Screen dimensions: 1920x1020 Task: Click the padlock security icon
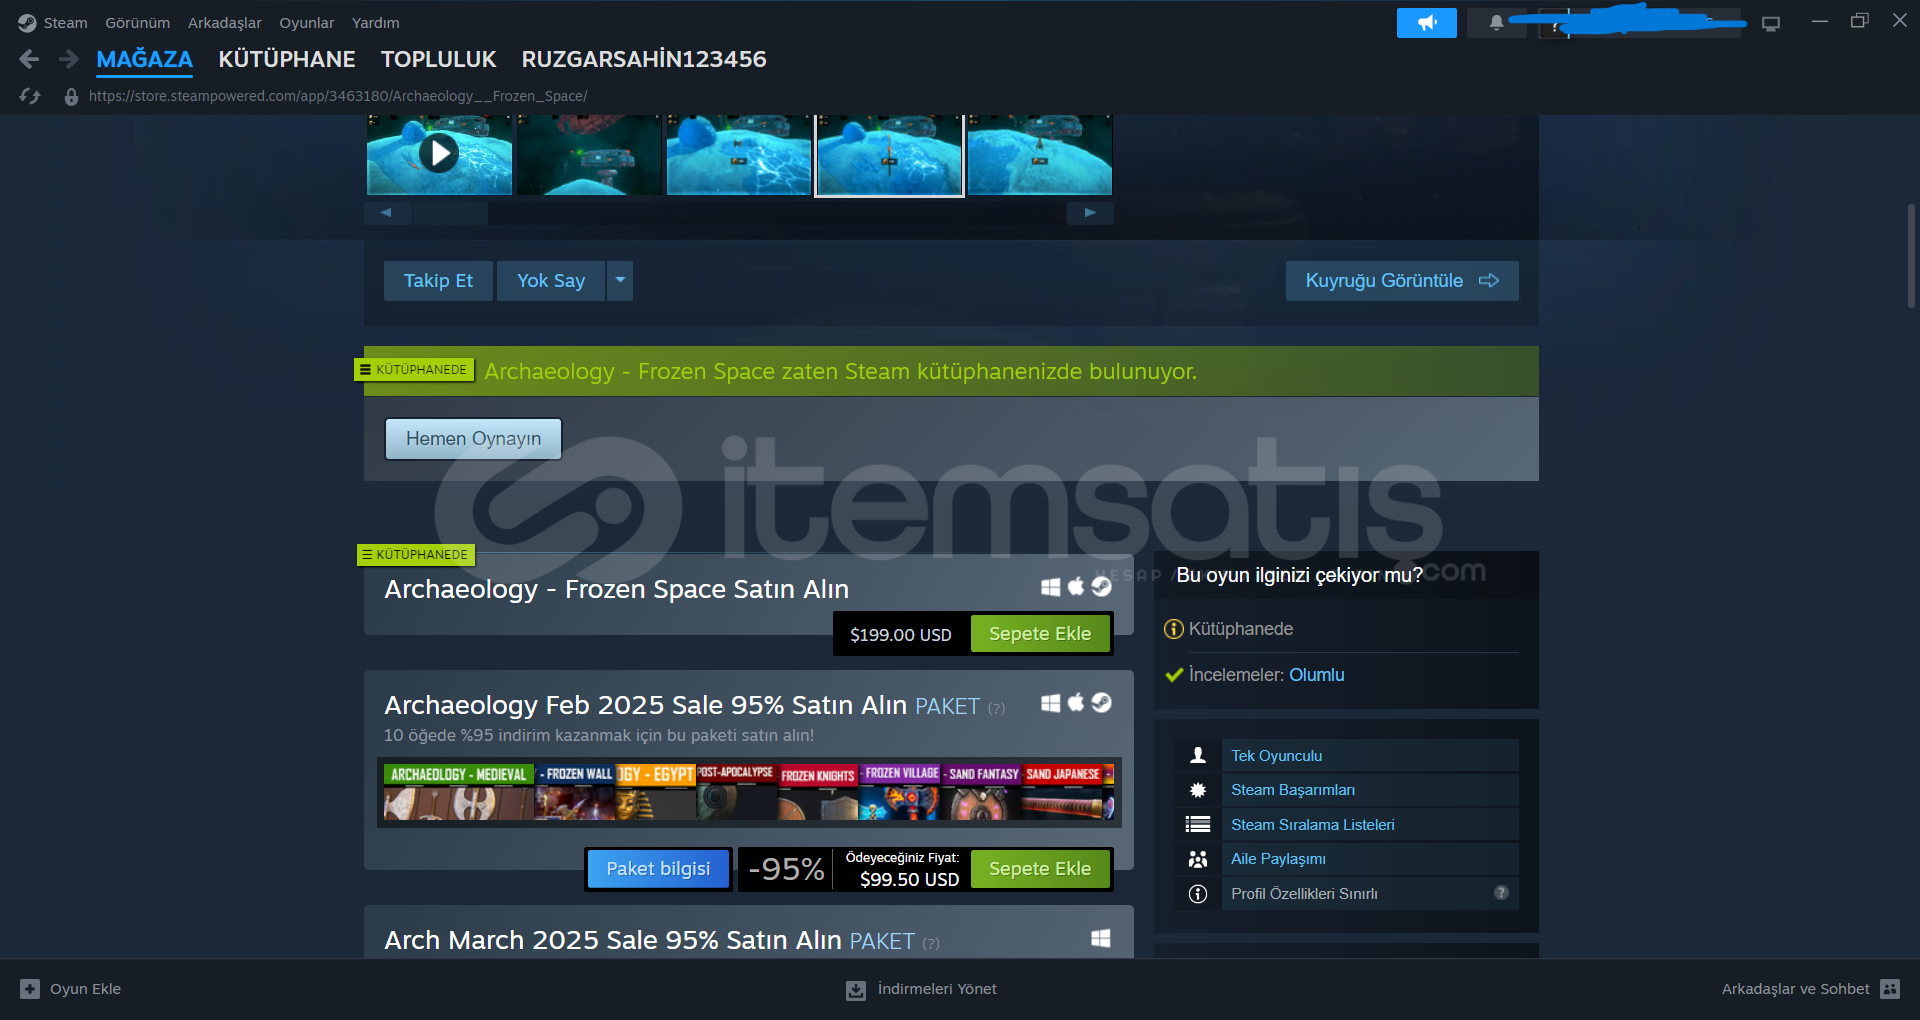coord(71,97)
